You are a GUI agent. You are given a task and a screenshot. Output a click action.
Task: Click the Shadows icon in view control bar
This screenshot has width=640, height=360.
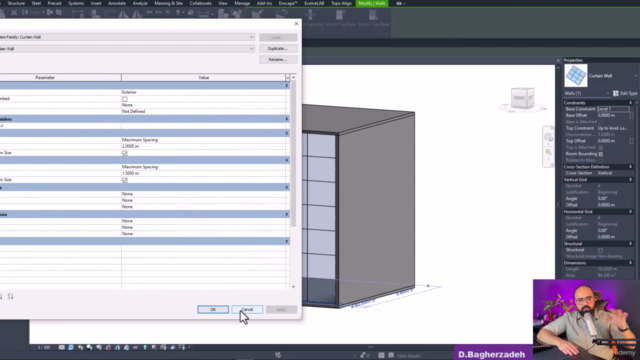[x=89, y=347]
